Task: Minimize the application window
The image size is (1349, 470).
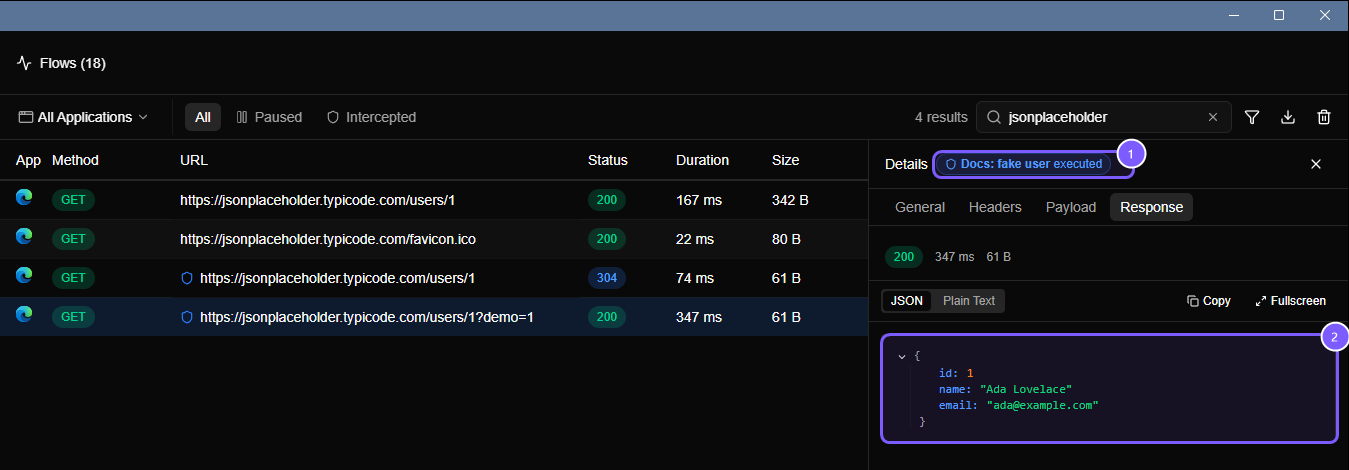Action: click(1233, 15)
